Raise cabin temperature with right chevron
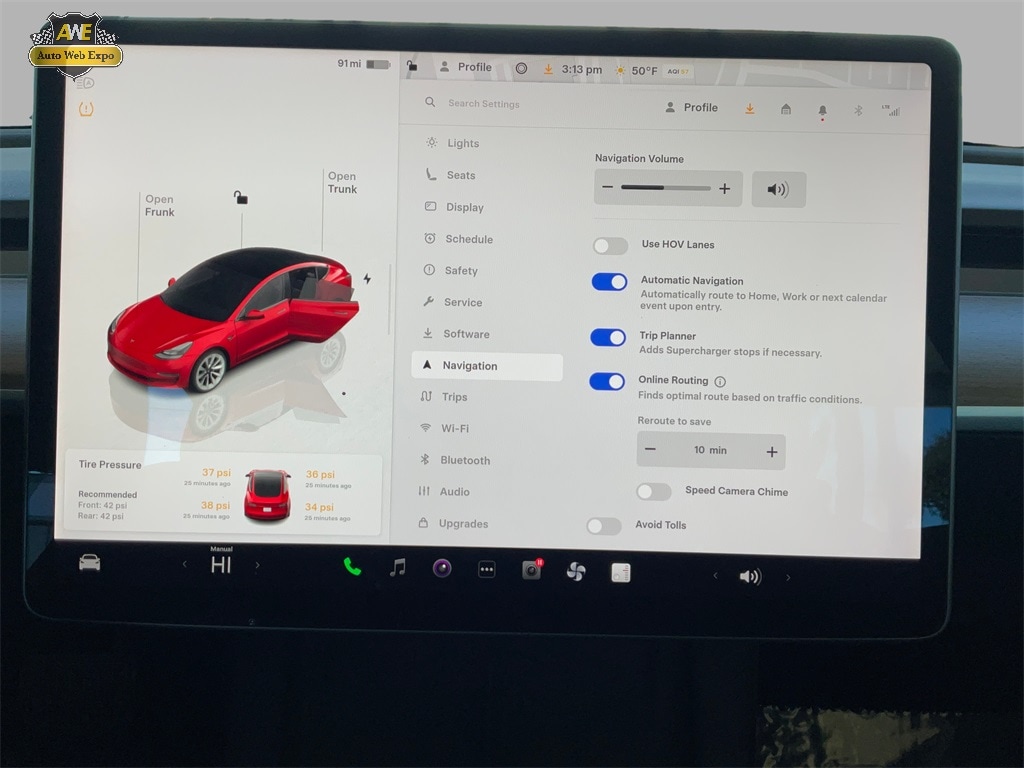The image size is (1024, 768). (257, 565)
